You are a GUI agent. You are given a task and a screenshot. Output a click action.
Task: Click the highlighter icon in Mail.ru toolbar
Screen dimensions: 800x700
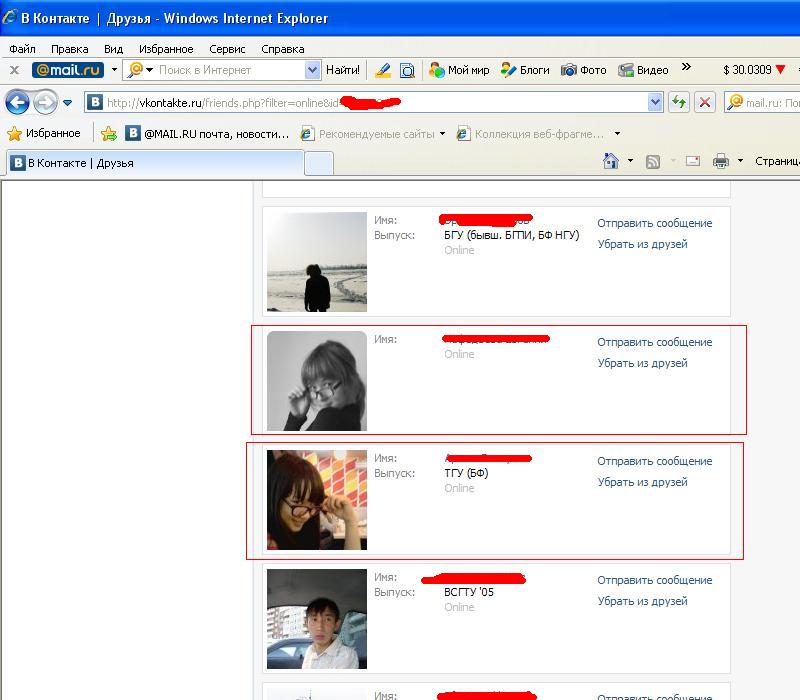[x=382, y=70]
